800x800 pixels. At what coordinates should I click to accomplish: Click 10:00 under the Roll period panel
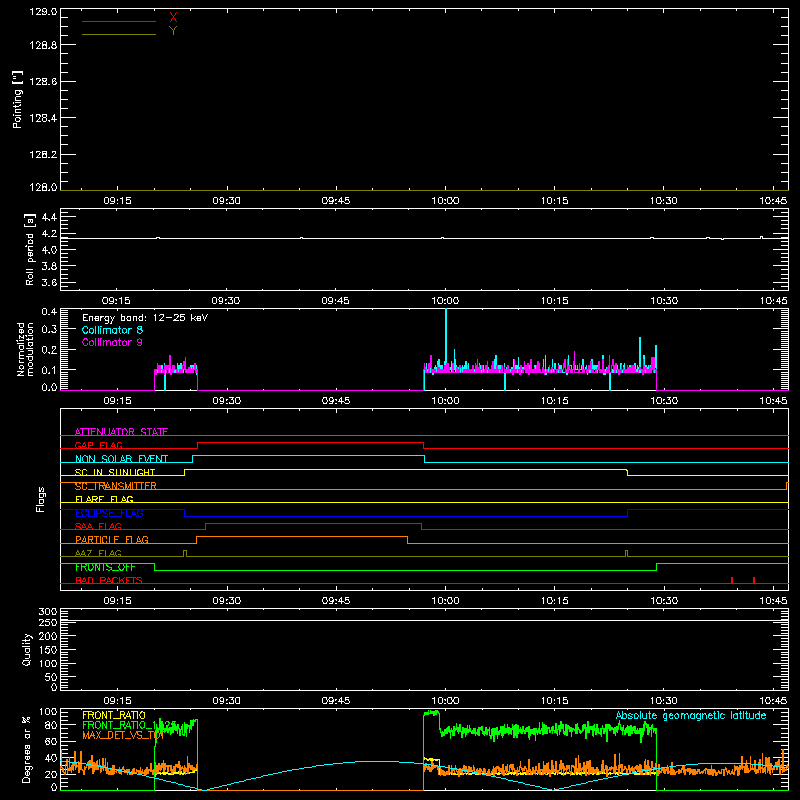pyautogui.click(x=445, y=301)
